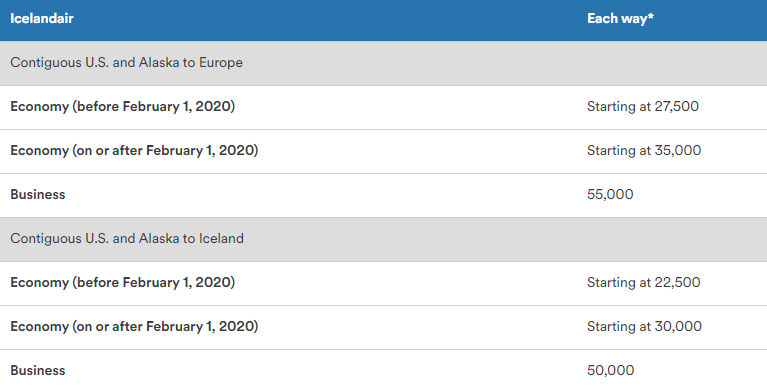Viewport: 767px width, 392px height.
Task: Click the 50,000 Business miles value
Action: point(610,370)
